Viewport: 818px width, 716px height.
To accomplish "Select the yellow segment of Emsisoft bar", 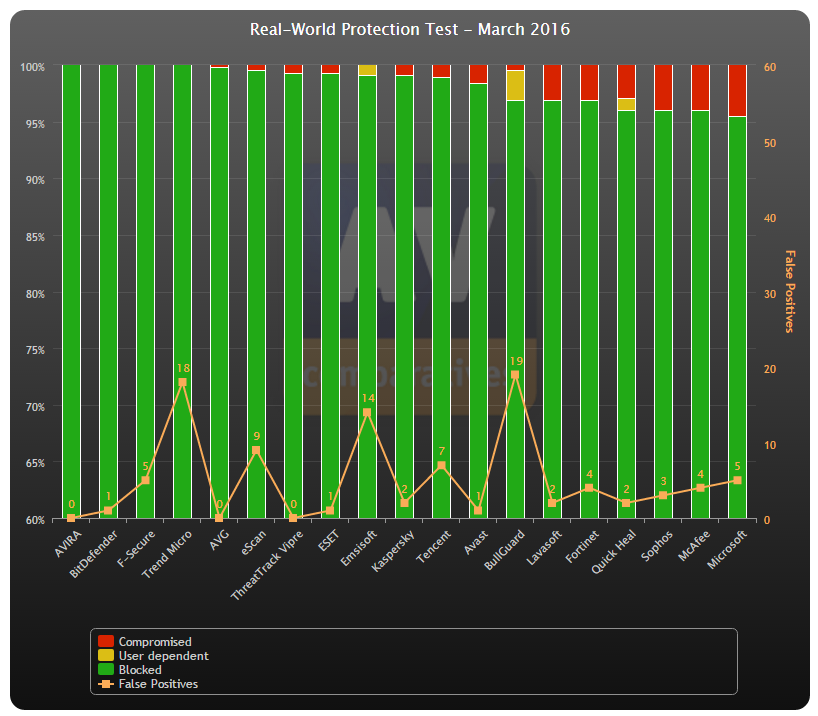I will (367, 70).
